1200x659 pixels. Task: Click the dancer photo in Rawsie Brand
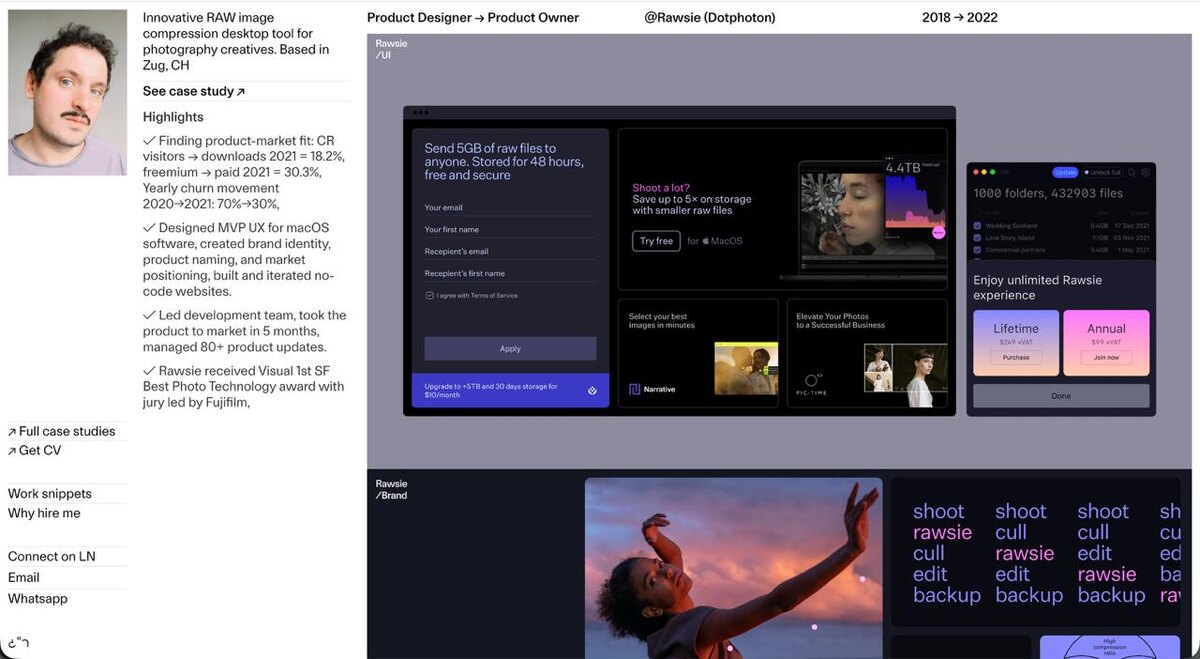coord(733,567)
